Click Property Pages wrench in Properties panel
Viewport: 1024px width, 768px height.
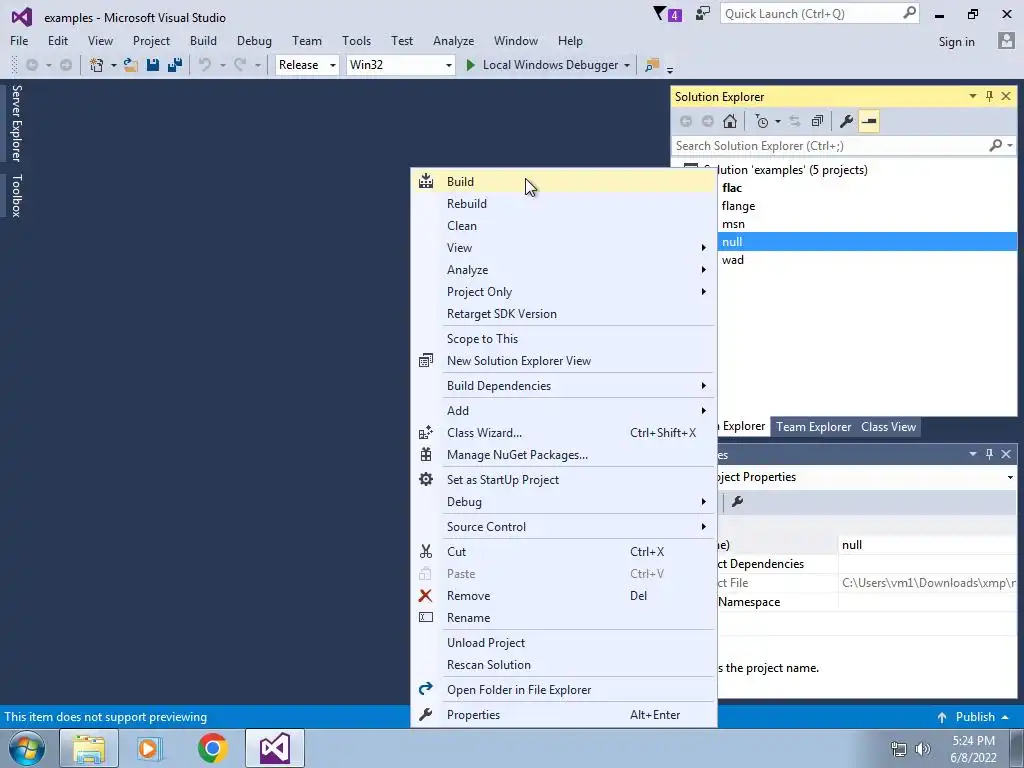coord(737,502)
